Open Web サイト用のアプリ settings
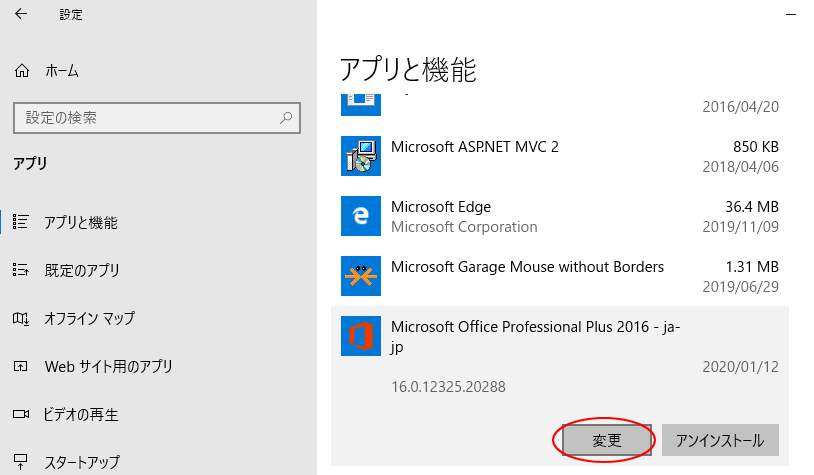 (108, 367)
